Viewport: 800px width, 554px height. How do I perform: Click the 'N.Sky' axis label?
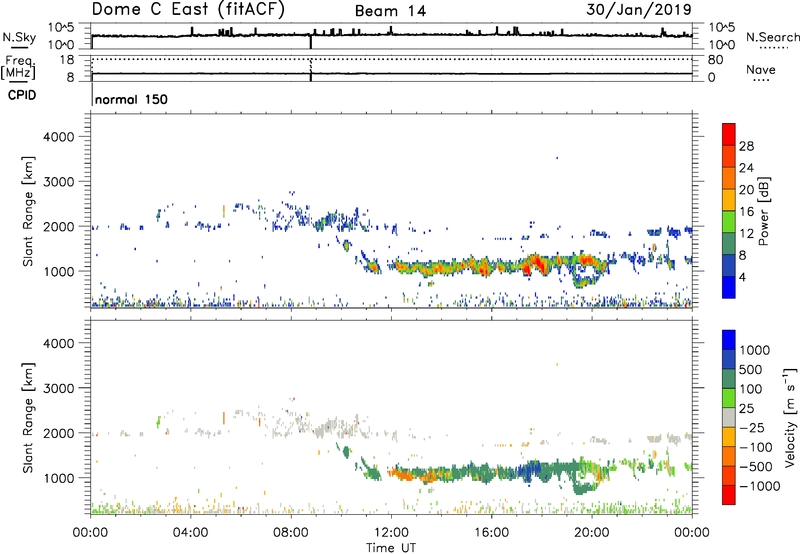[x=19, y=37]
